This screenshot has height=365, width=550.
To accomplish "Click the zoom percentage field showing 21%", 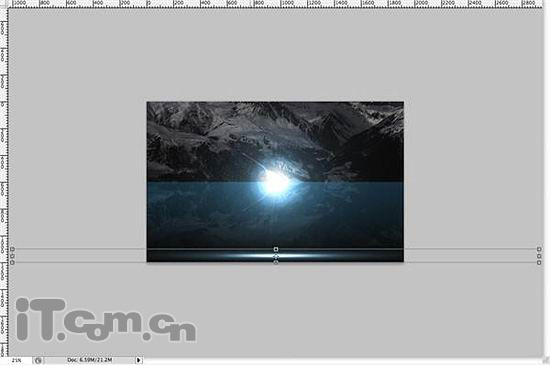I will click(x=16, y=360).
